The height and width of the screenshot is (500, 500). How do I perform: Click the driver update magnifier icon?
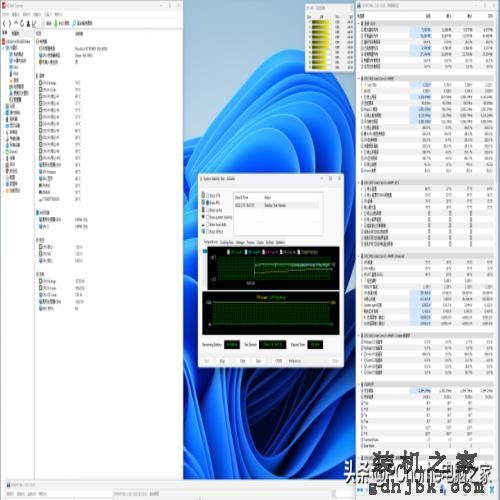coord(74,23)
